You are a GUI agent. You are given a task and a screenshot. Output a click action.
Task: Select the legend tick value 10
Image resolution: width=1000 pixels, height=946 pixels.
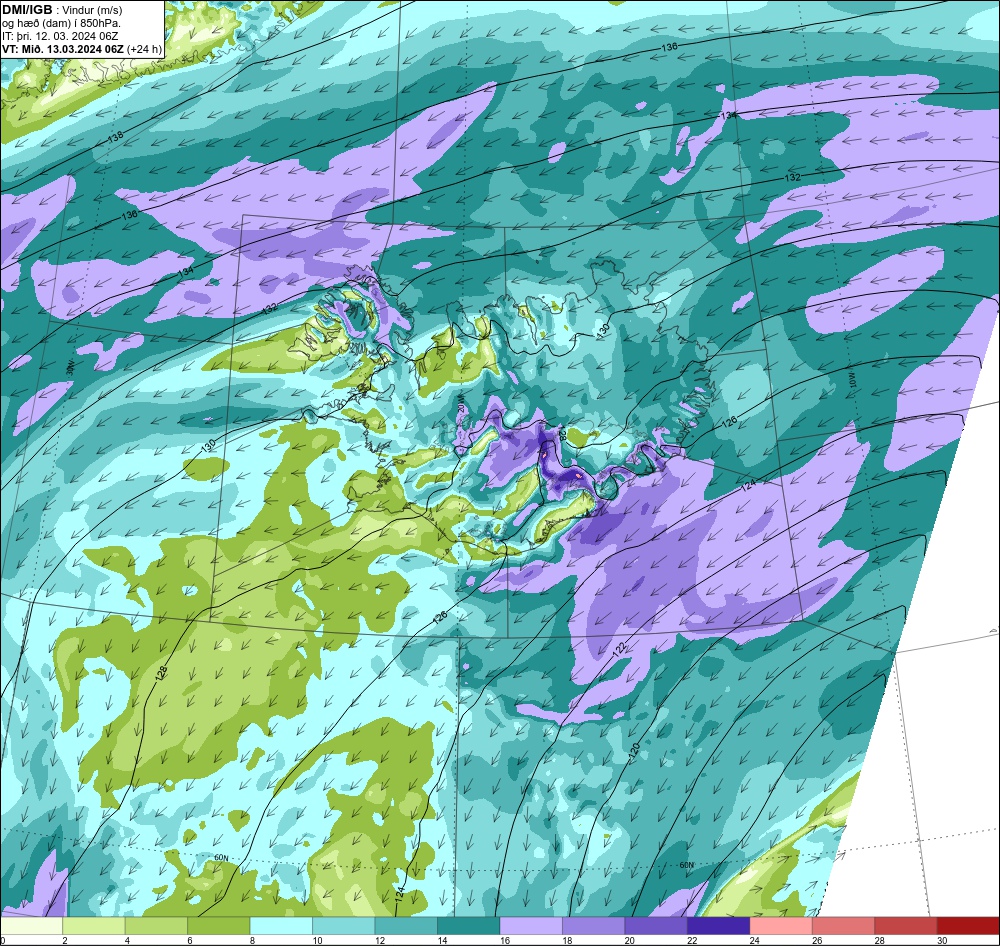(x=317, y=940)
